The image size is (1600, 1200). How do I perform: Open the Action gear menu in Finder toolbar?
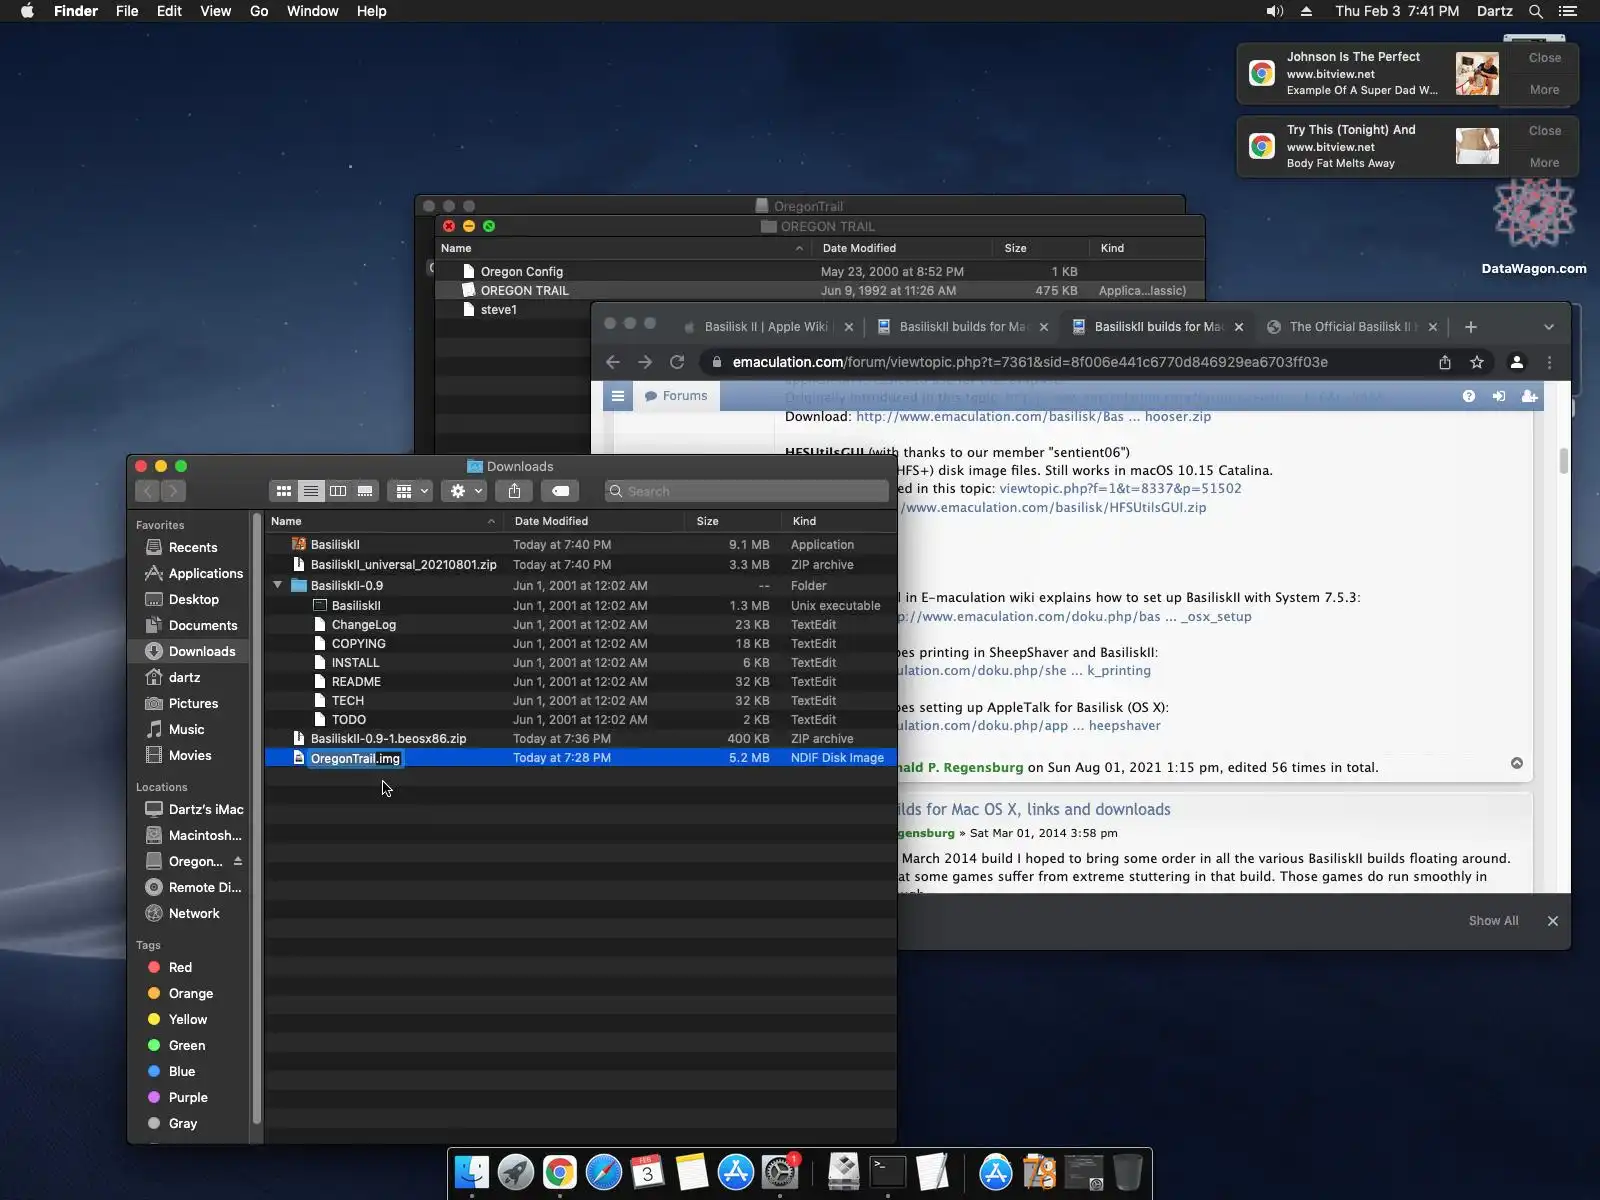466,491
